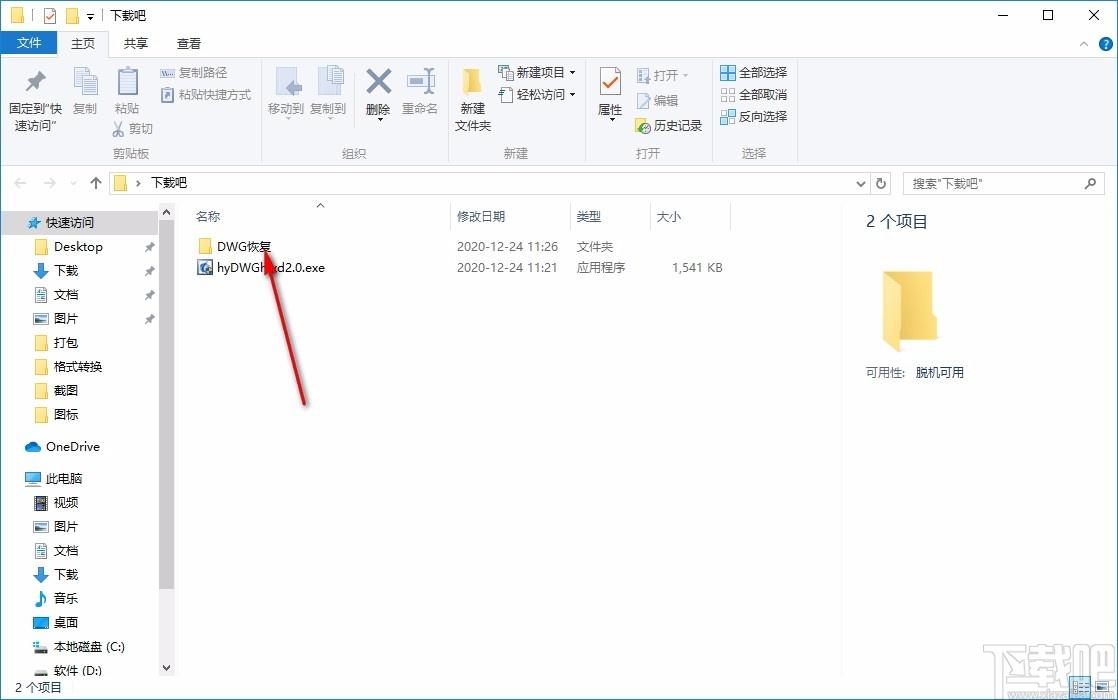Click Open (打开) in ribbon

662,76
